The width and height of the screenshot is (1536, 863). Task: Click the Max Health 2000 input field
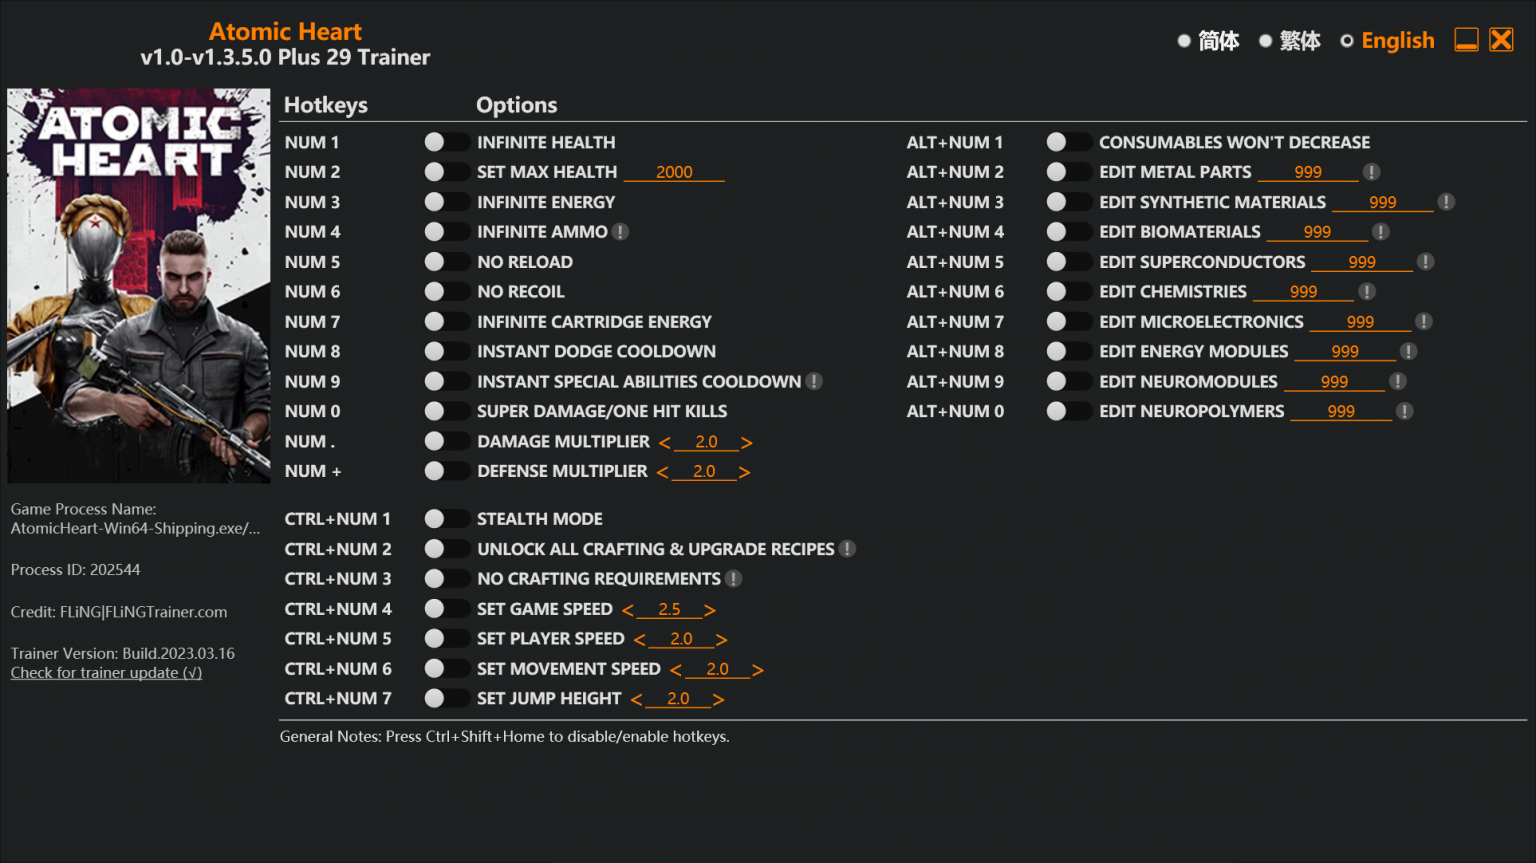pyautogui.click(x=674, y=172)
